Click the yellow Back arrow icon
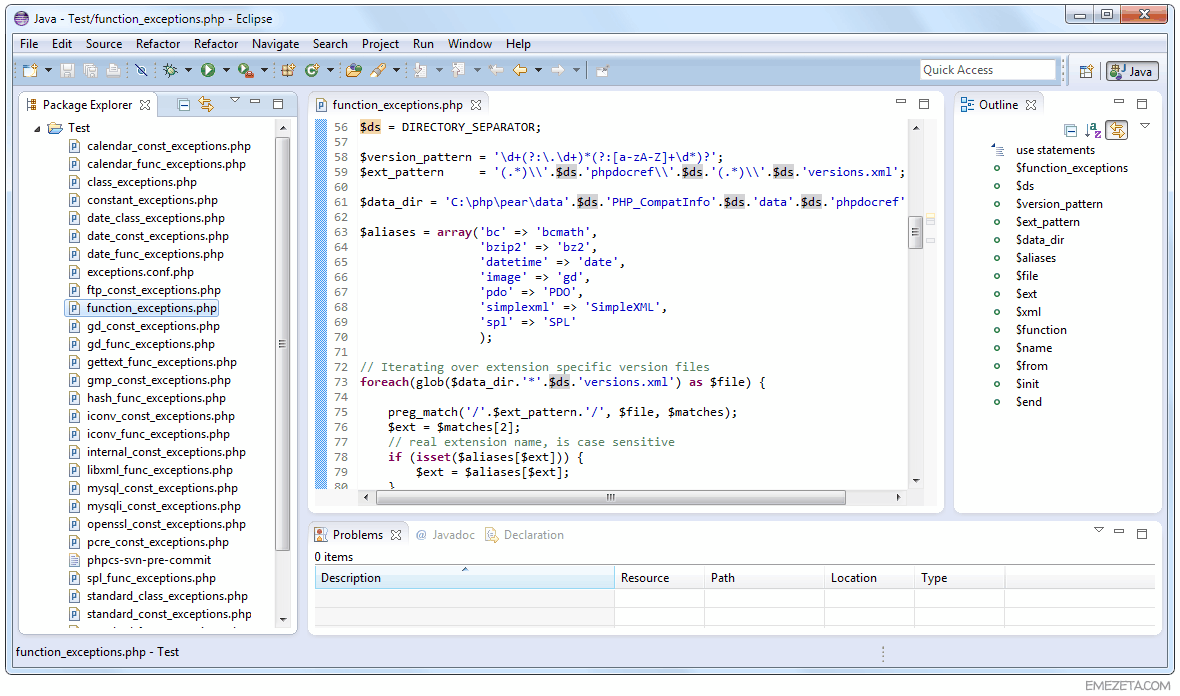Screen dimensions: 1180x696 pyautogui.click(x=520, y=71)
